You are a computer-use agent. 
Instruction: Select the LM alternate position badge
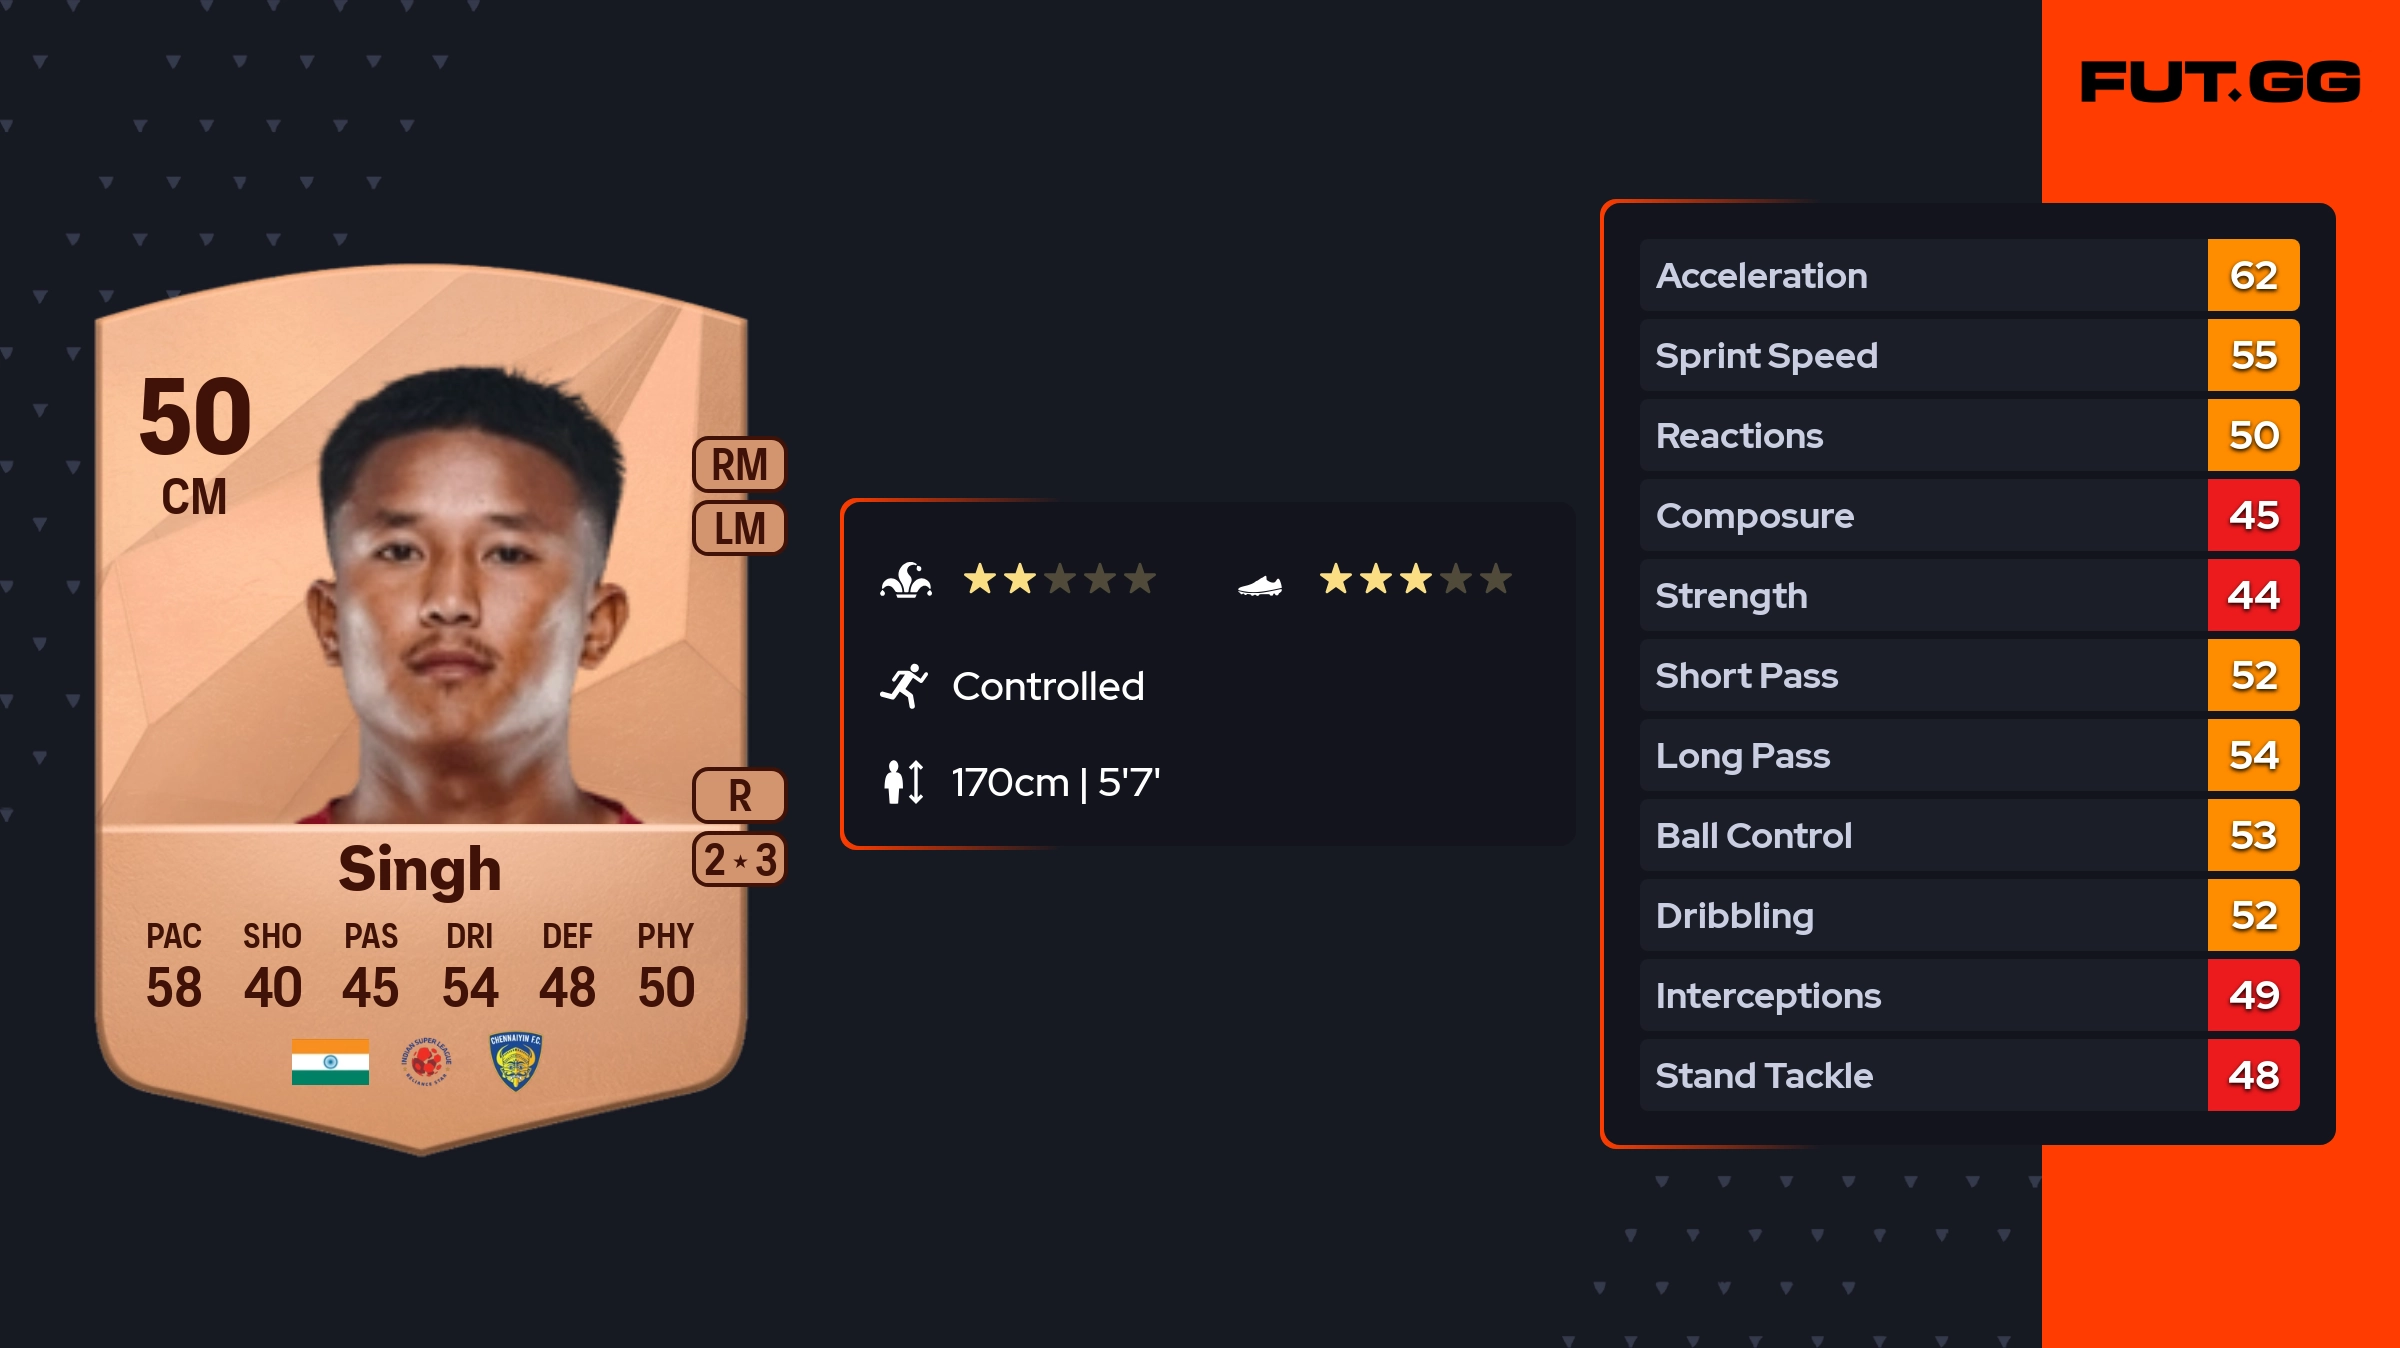(739, 528)
